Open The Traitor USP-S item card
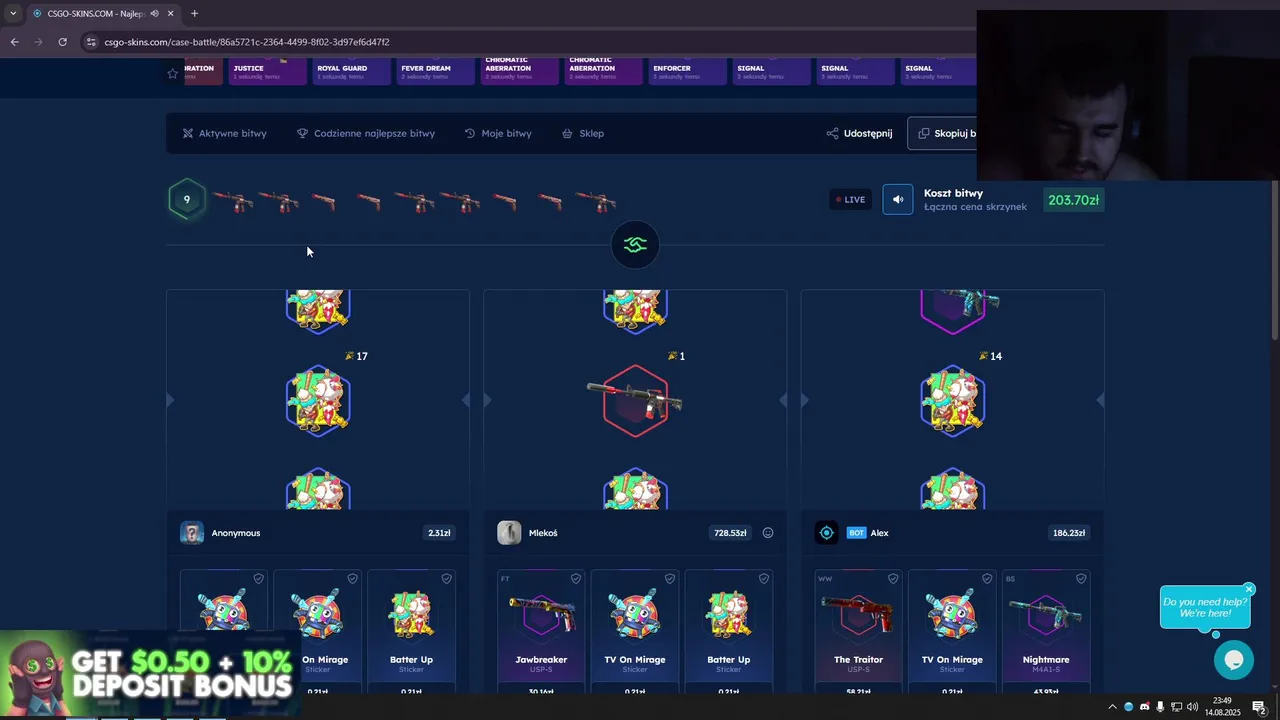The width and height of the screenshot is (1280, 720). pyautogui.click(x=858, y=632)
